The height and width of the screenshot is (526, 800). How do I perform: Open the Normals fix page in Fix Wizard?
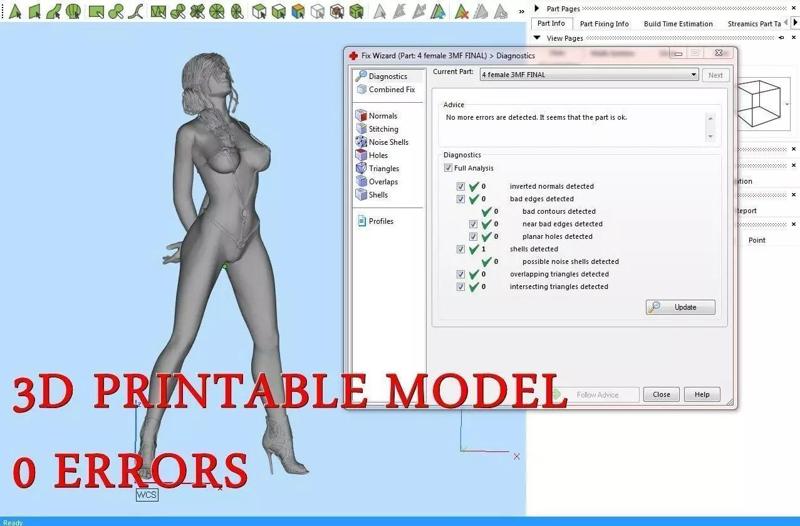[377, 116]
